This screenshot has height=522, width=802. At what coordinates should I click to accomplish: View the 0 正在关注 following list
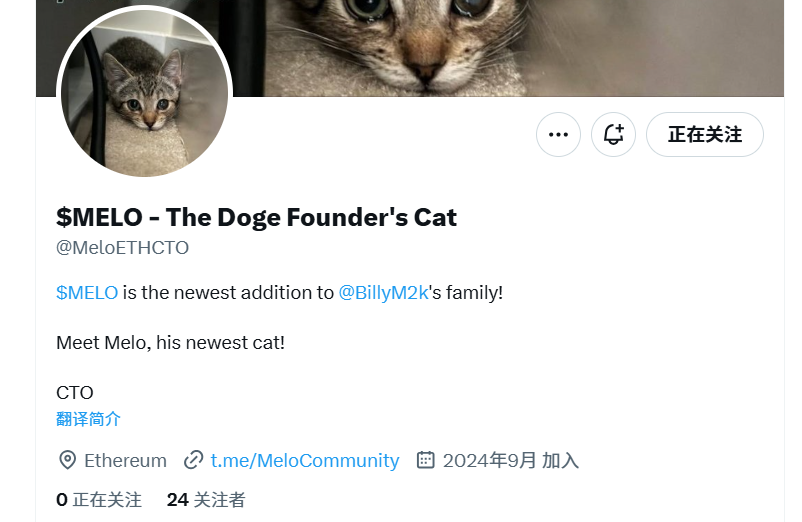pos(99,499)
